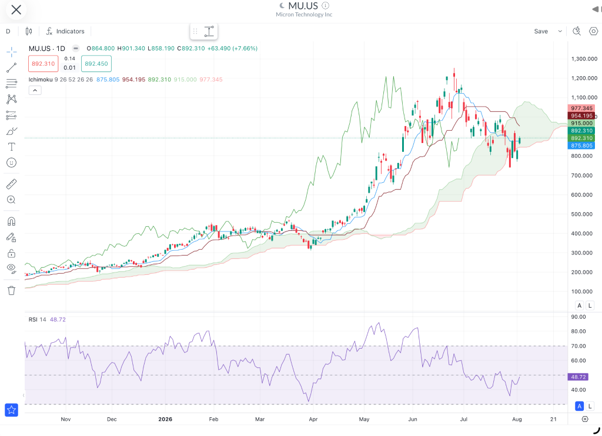602x436 pixels.
Task: Click the Aug label on time axis
Action: click(x=517, y=419)
